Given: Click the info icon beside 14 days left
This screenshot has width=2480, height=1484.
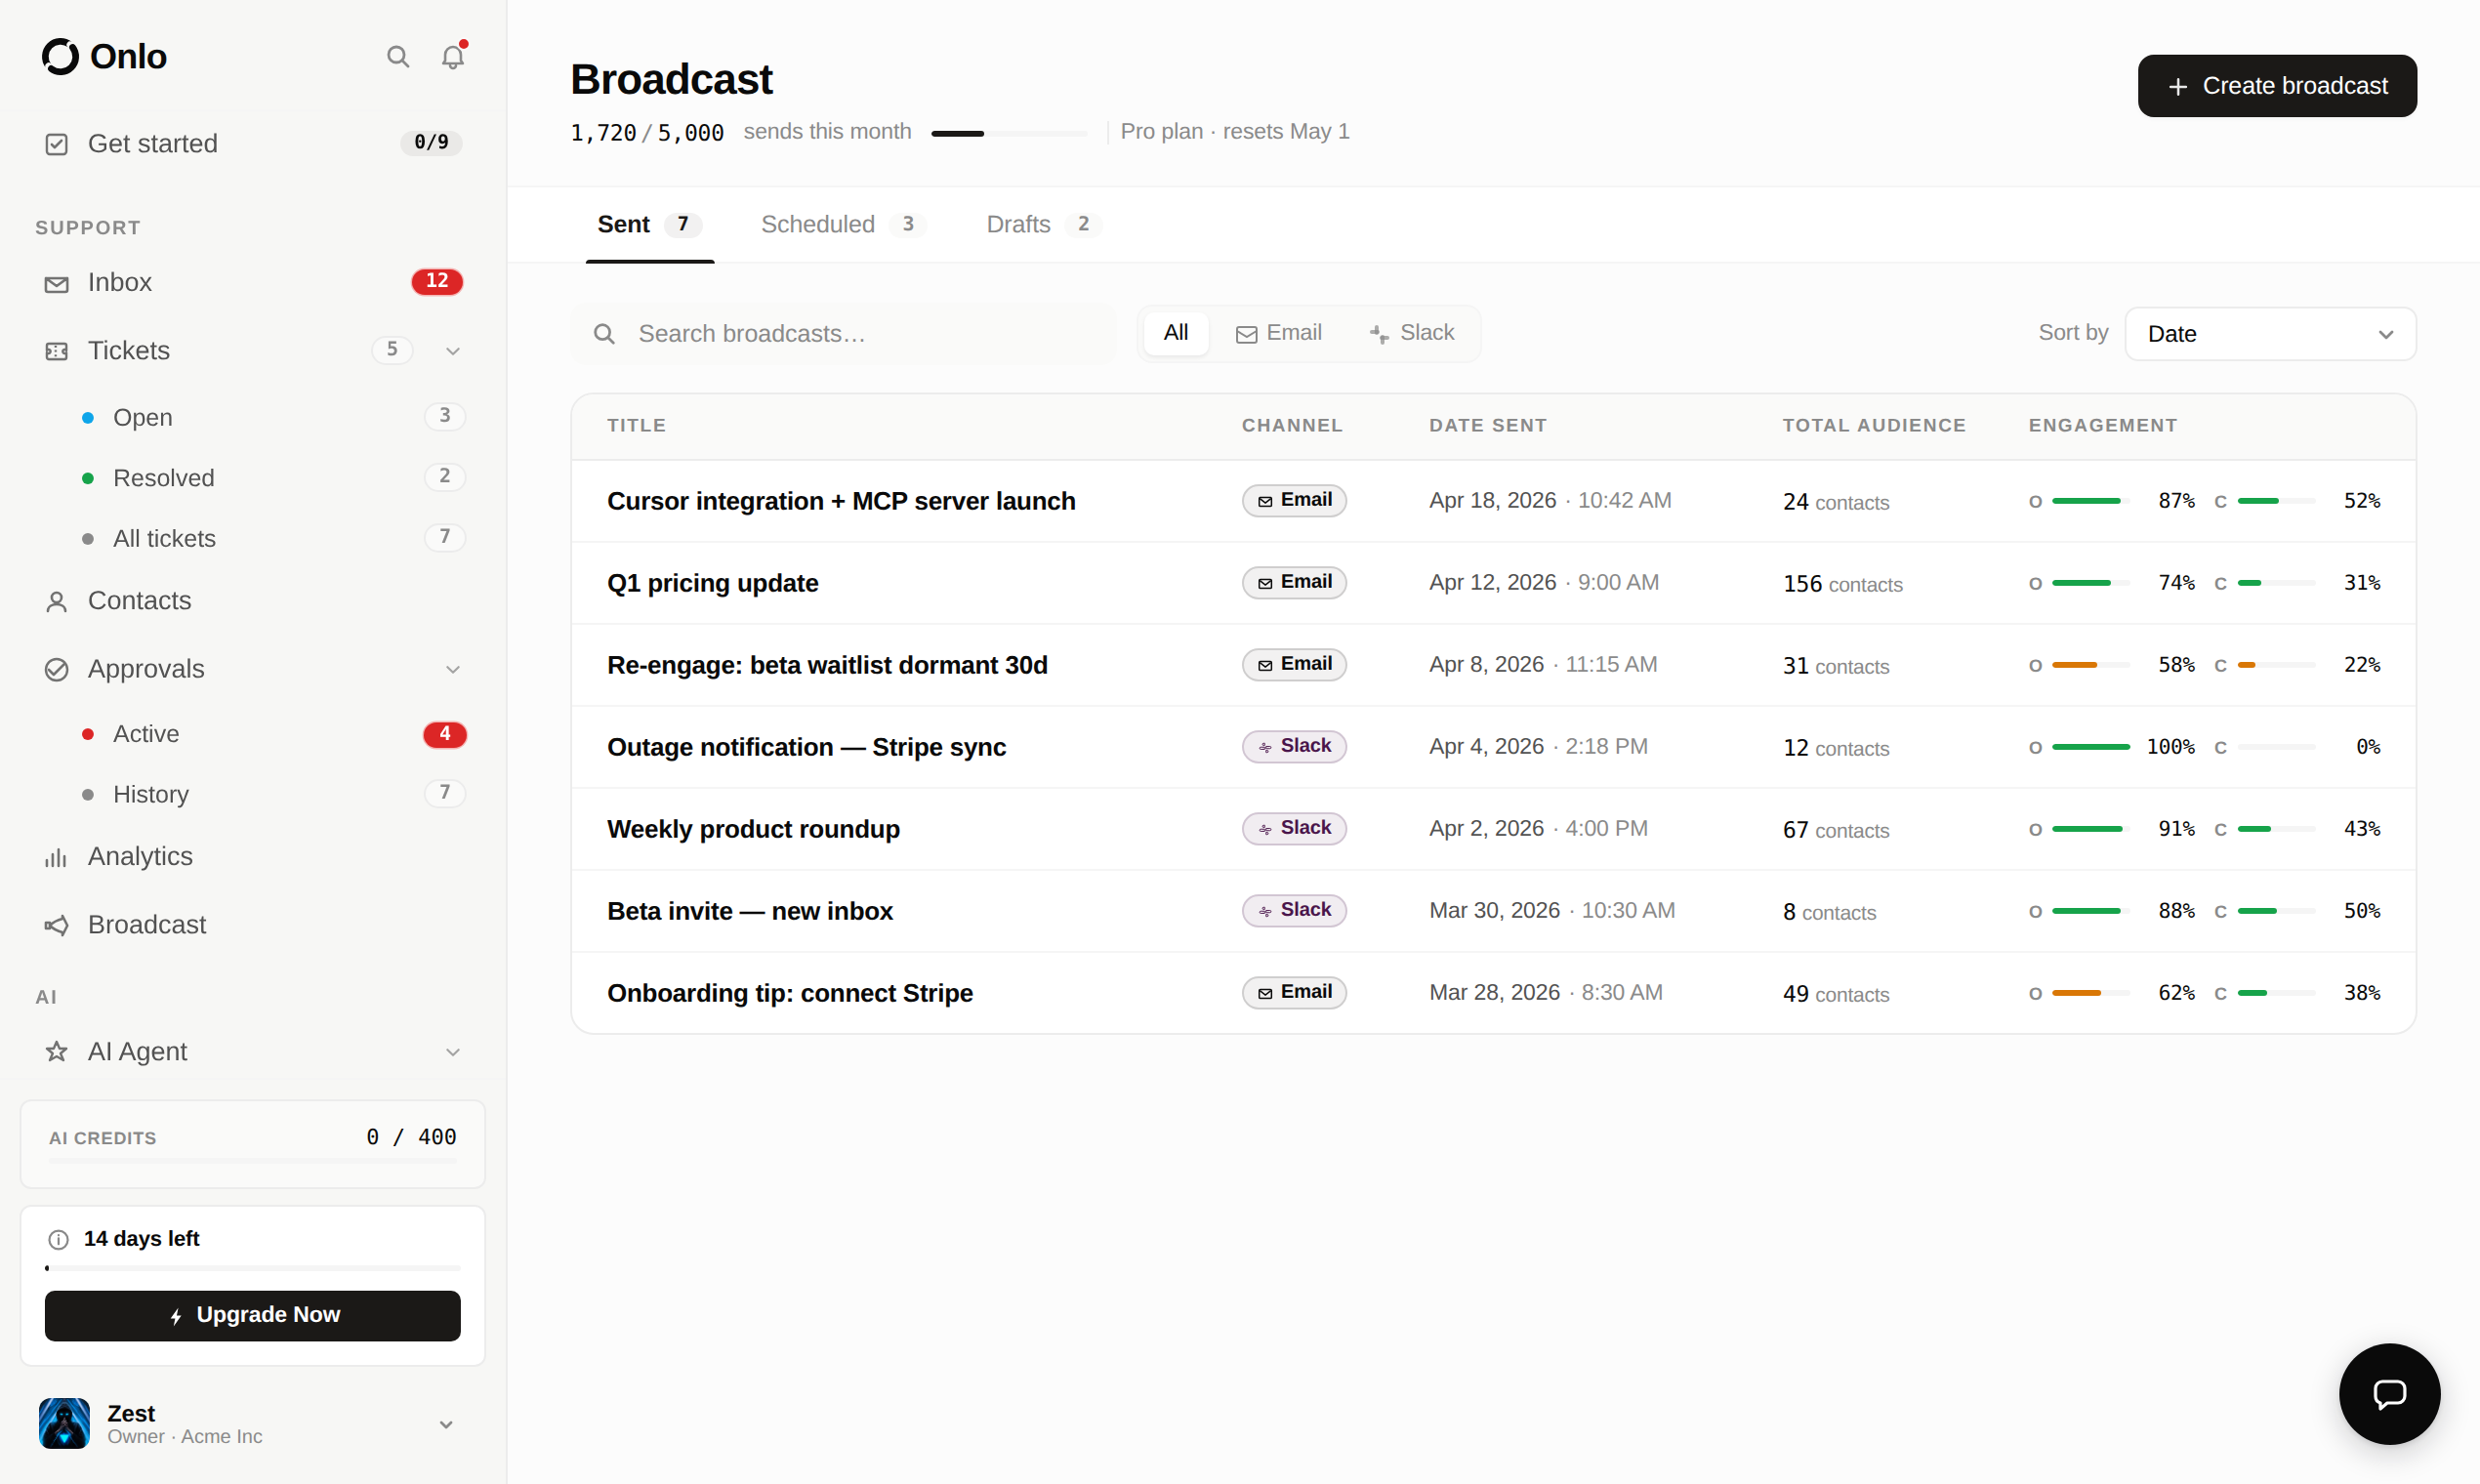Looking at the screenshot, I should [59, 1239].
